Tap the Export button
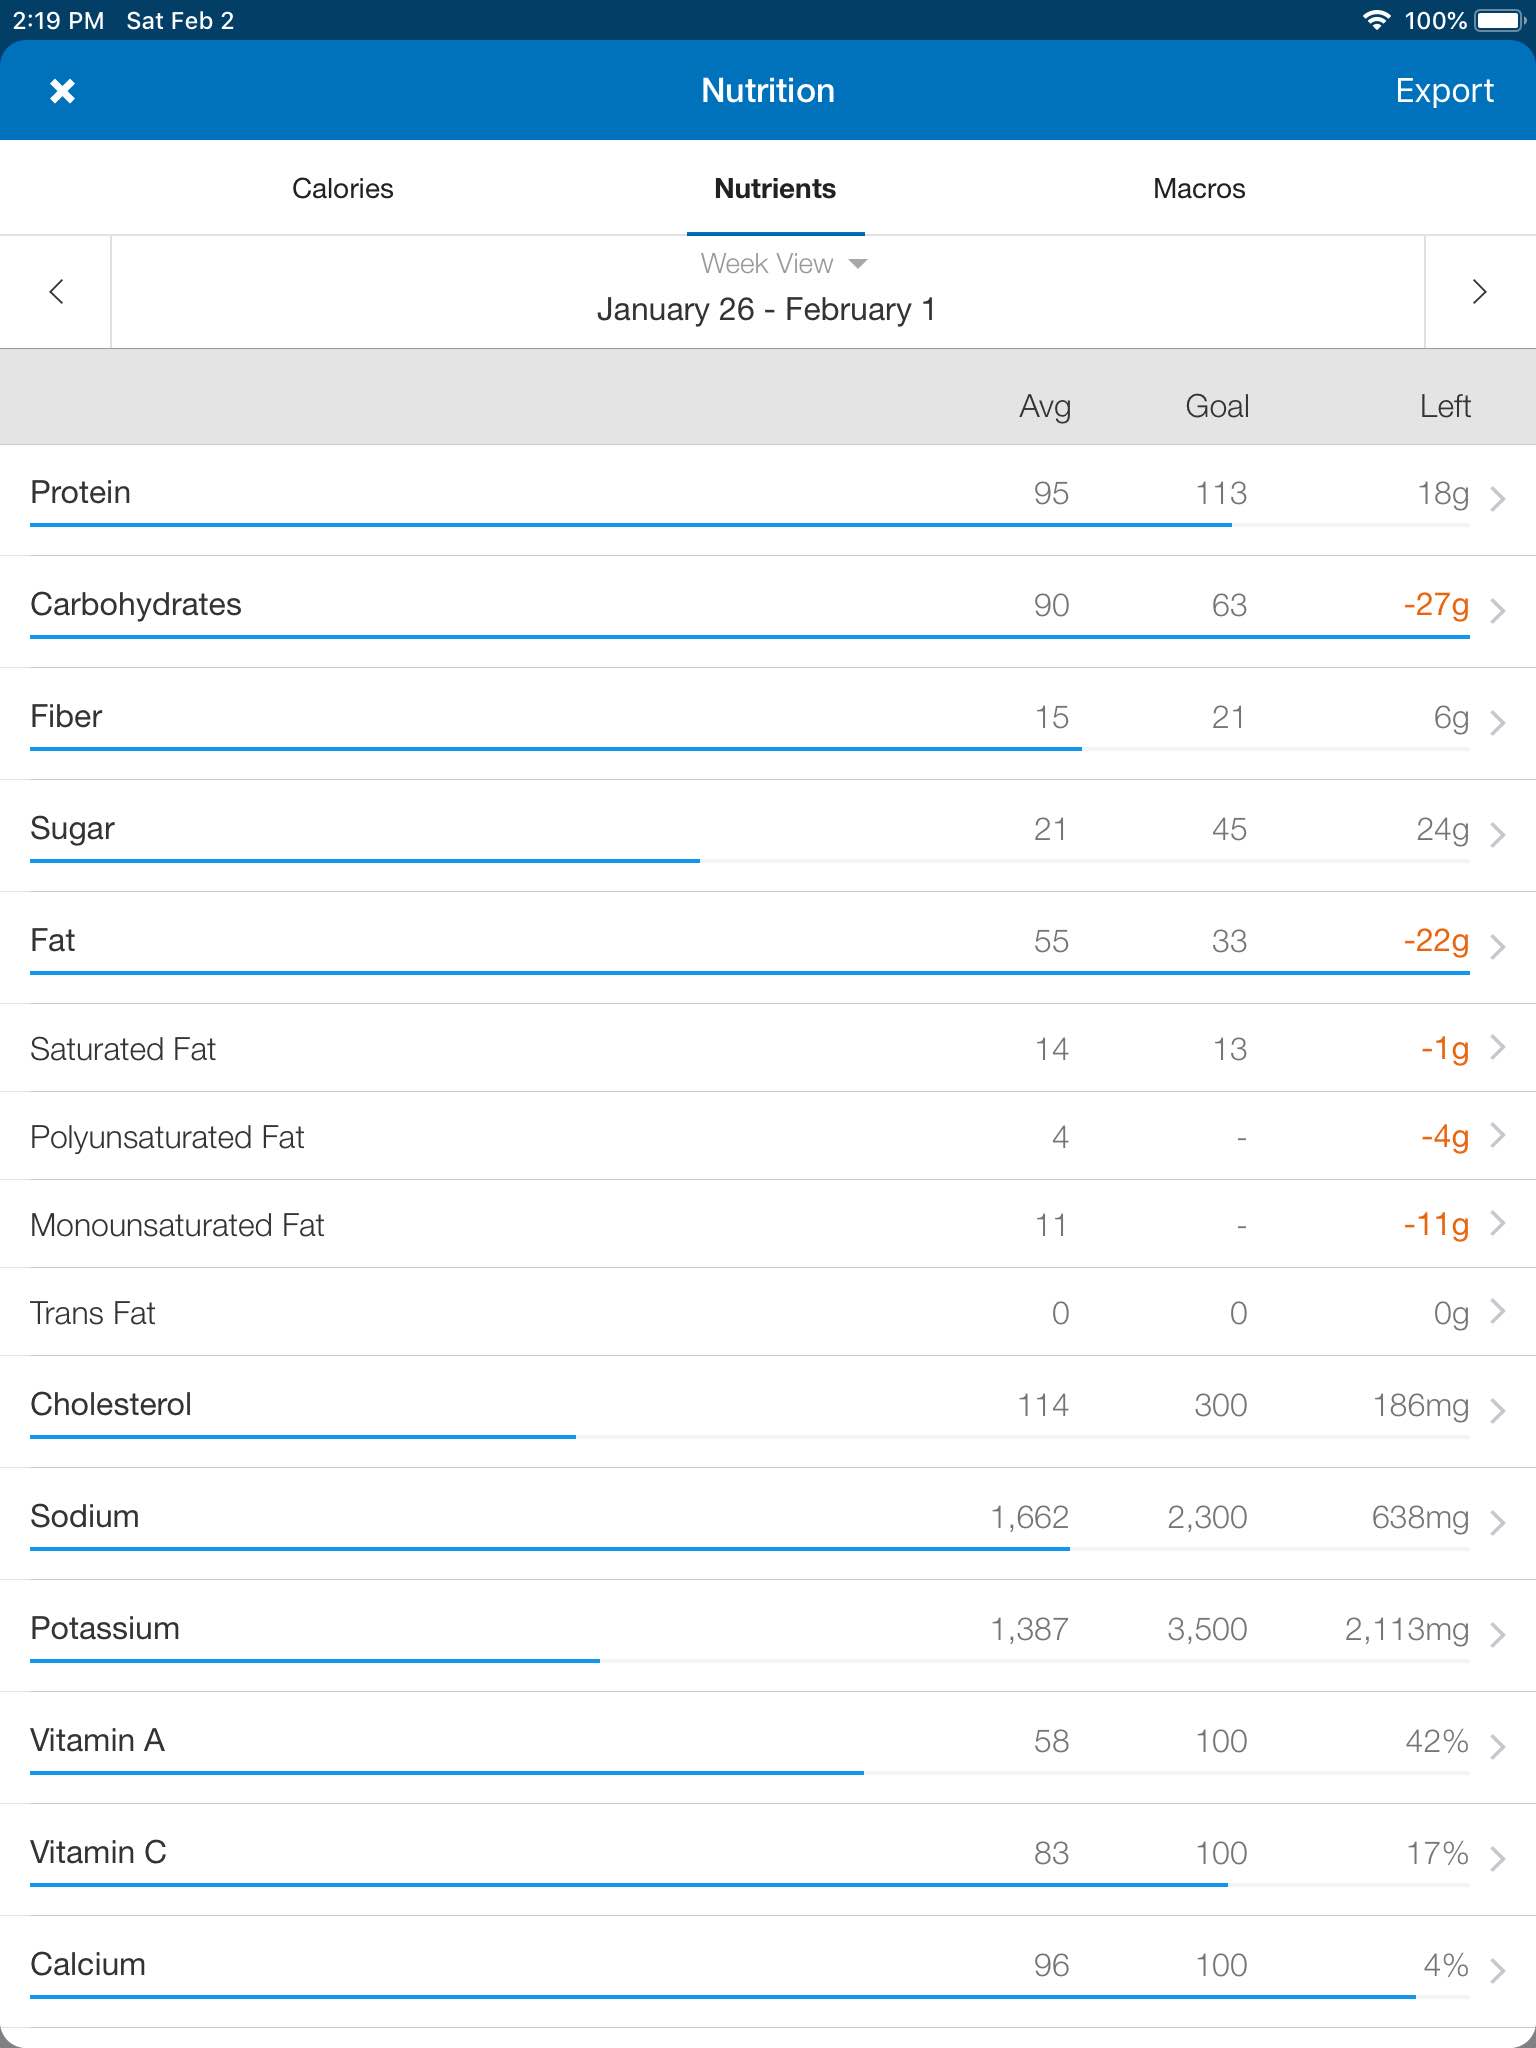The height and width of the screenshot is (2048, 1536). tap(1444, 91)
